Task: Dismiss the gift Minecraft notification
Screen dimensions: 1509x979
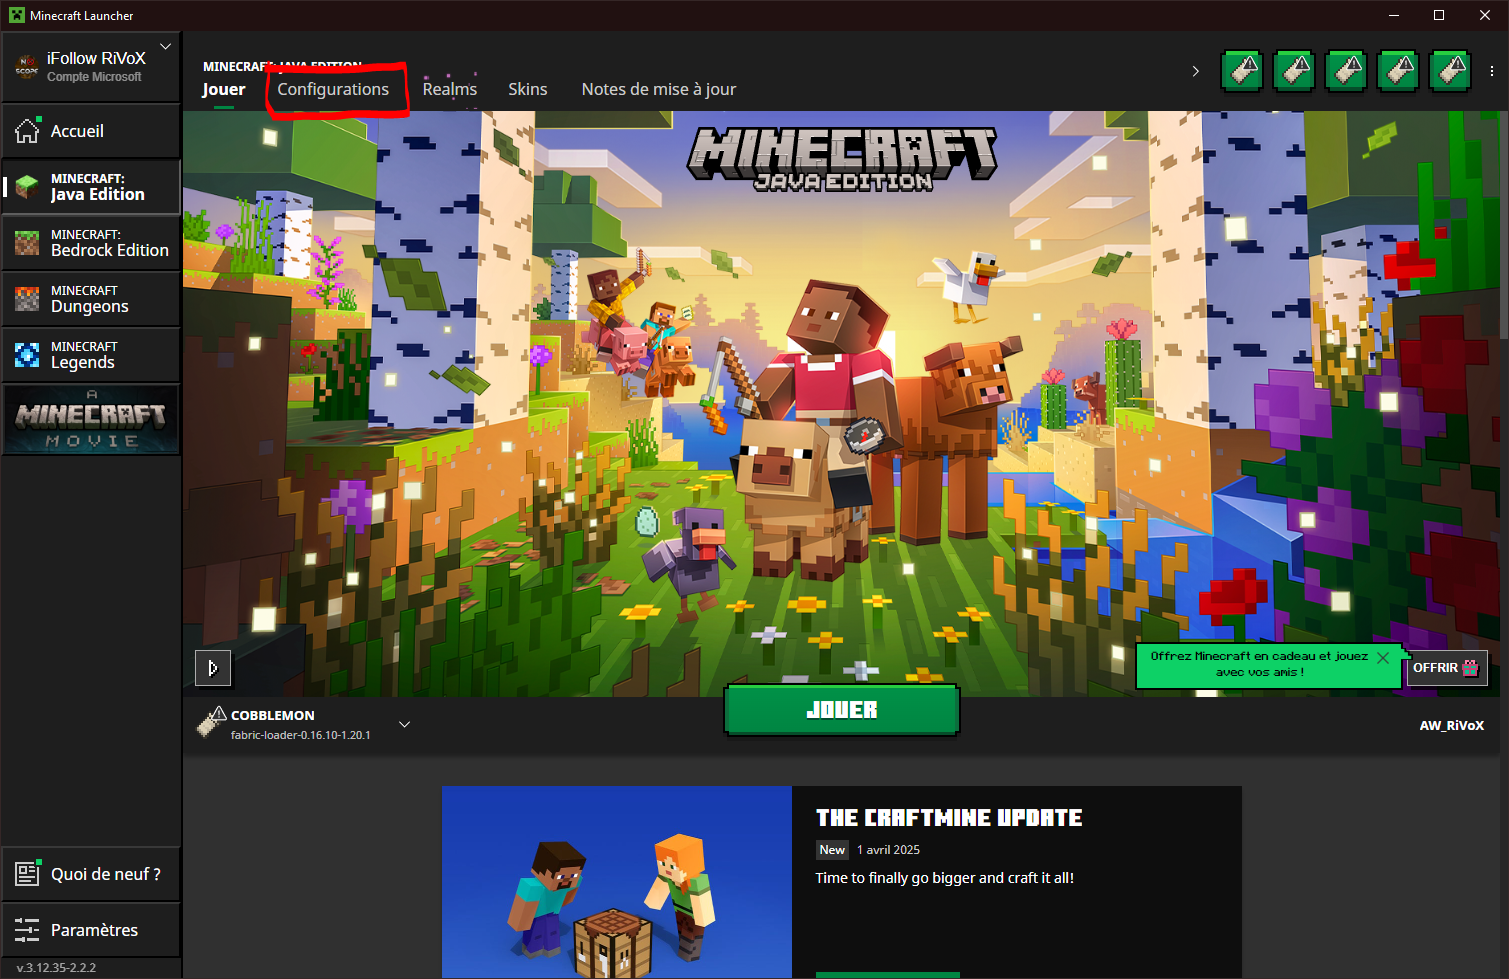Action: tap(1383, 658)
